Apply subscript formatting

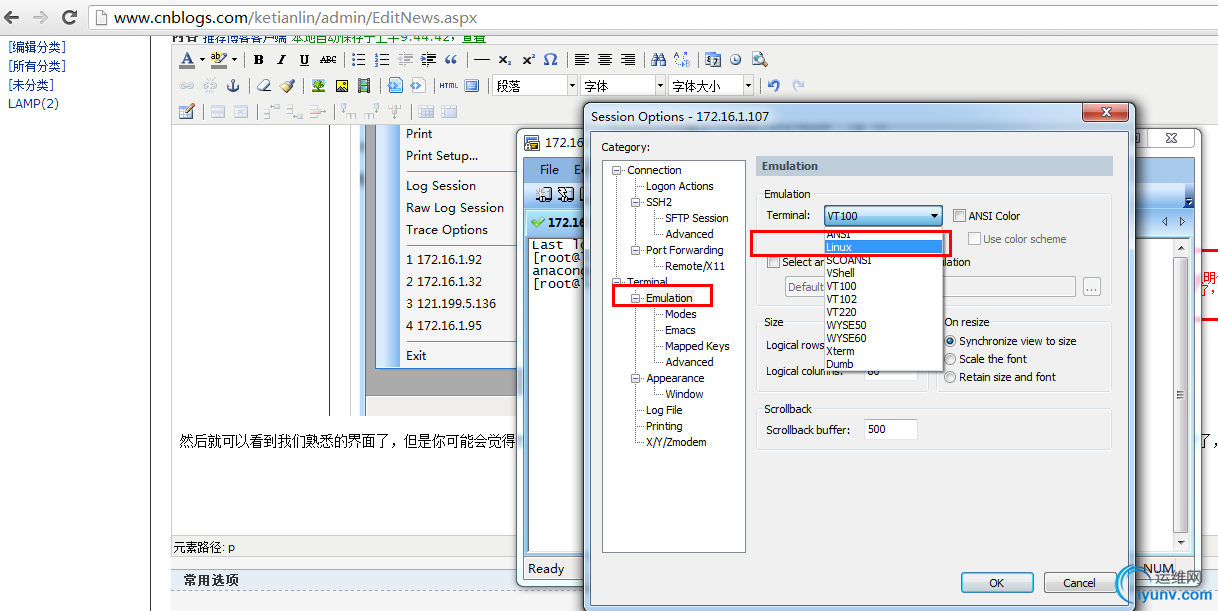coord(504,60)
